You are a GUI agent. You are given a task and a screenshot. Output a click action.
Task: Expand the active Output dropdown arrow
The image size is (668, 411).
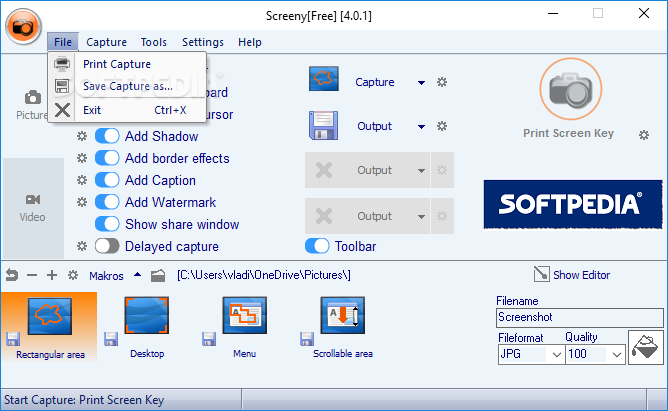point(421,126)
